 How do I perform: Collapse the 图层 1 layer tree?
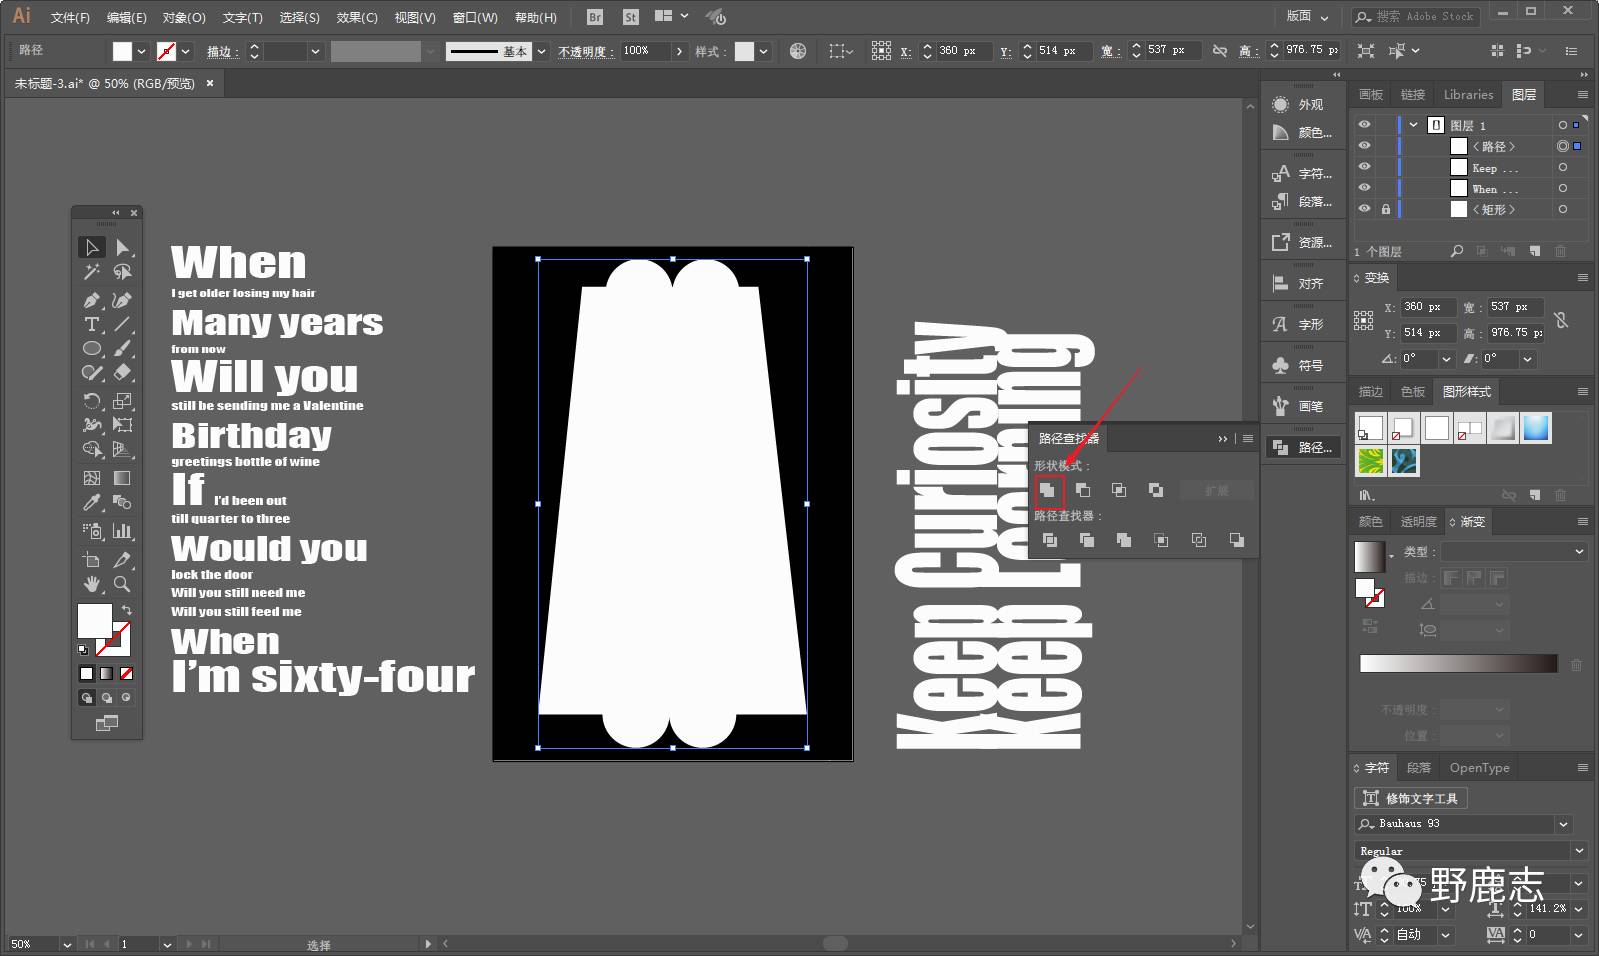click(x=1413, y=125)
